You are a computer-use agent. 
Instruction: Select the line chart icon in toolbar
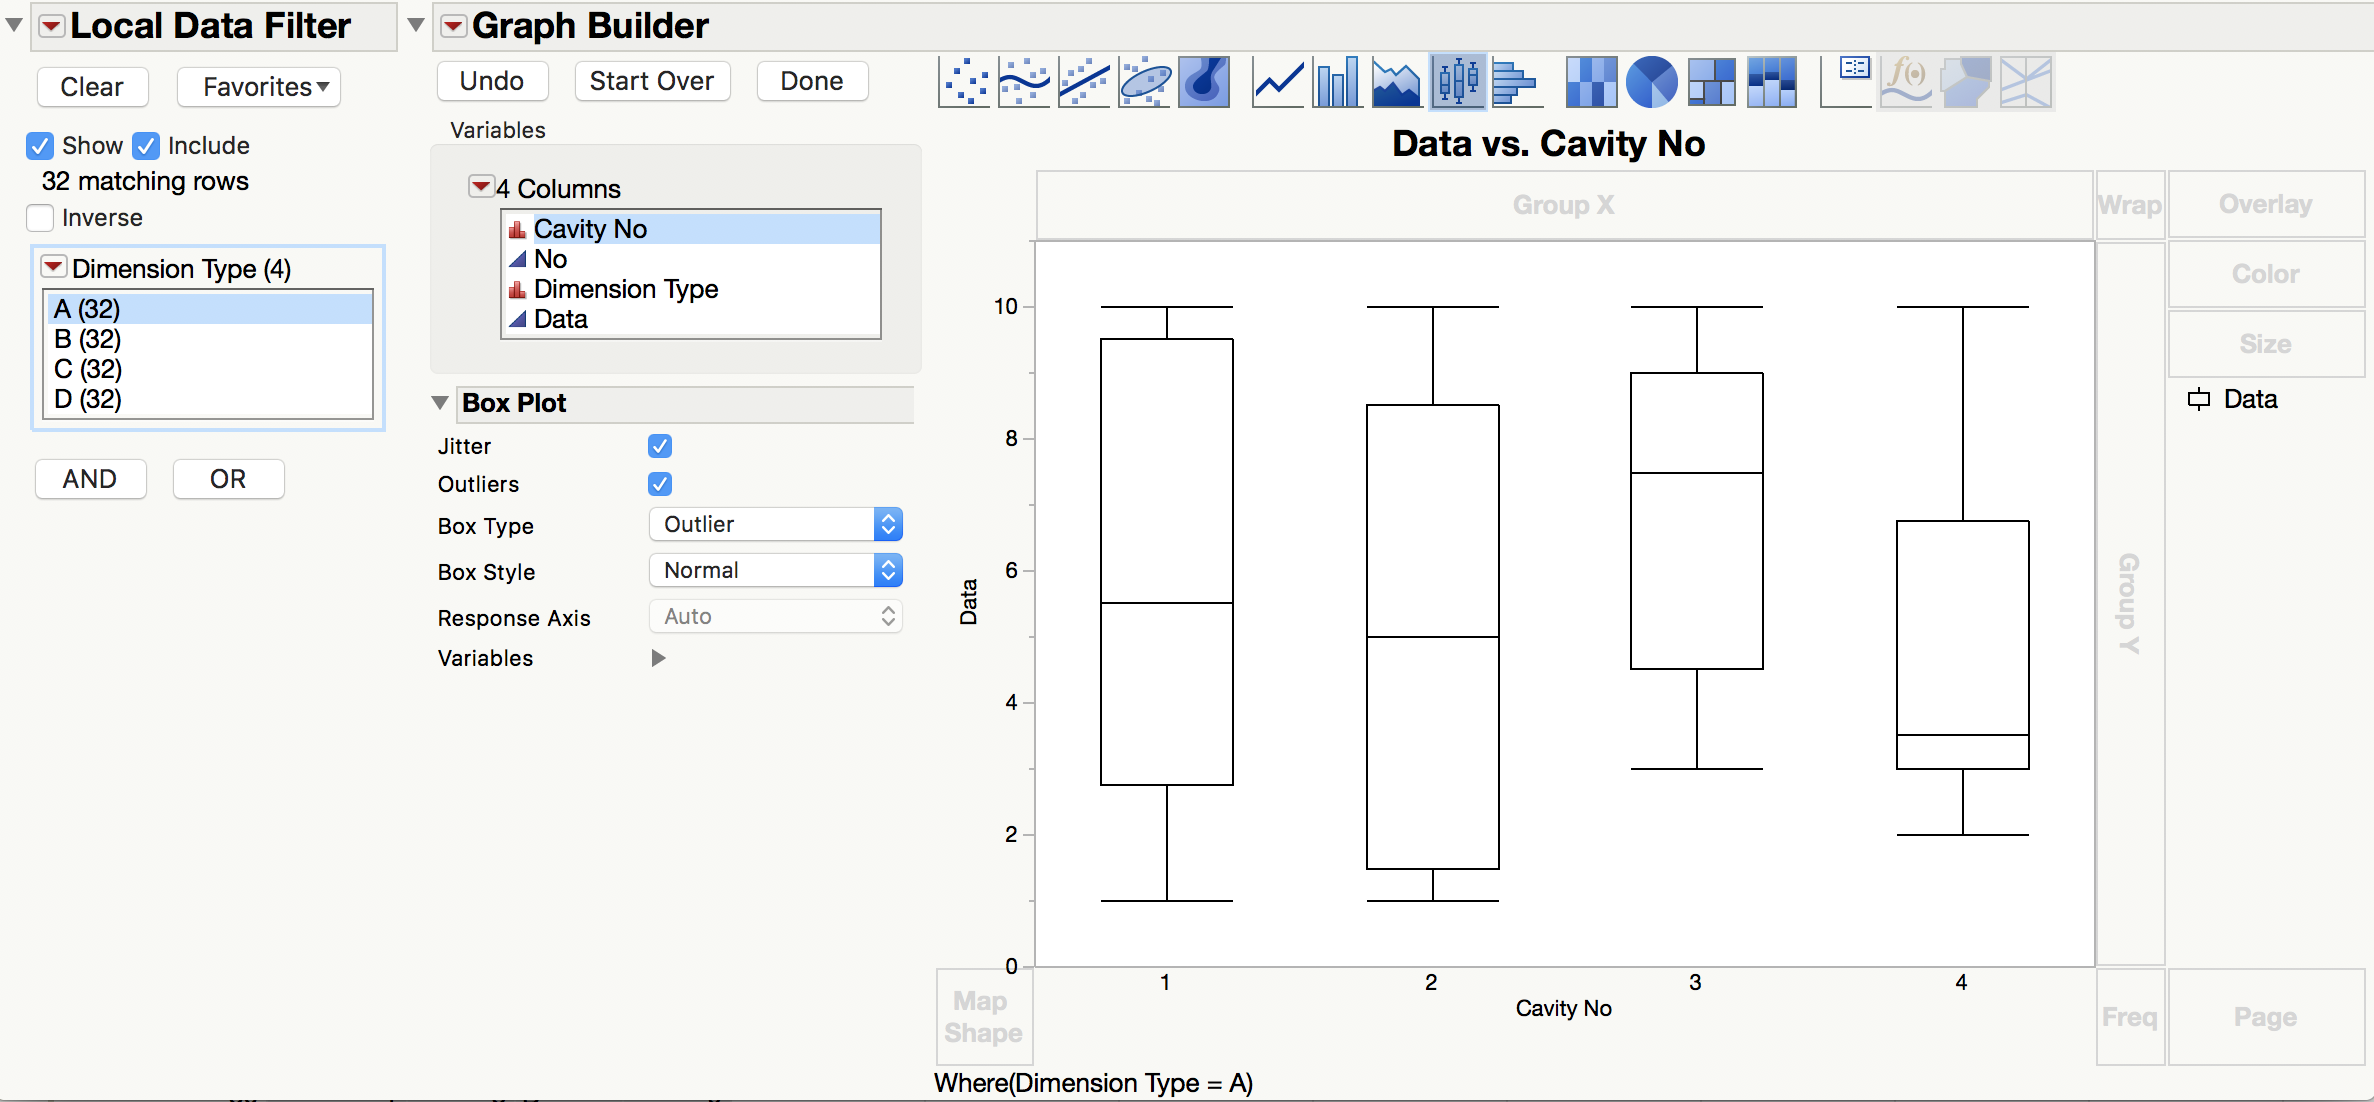[1278, 83]
